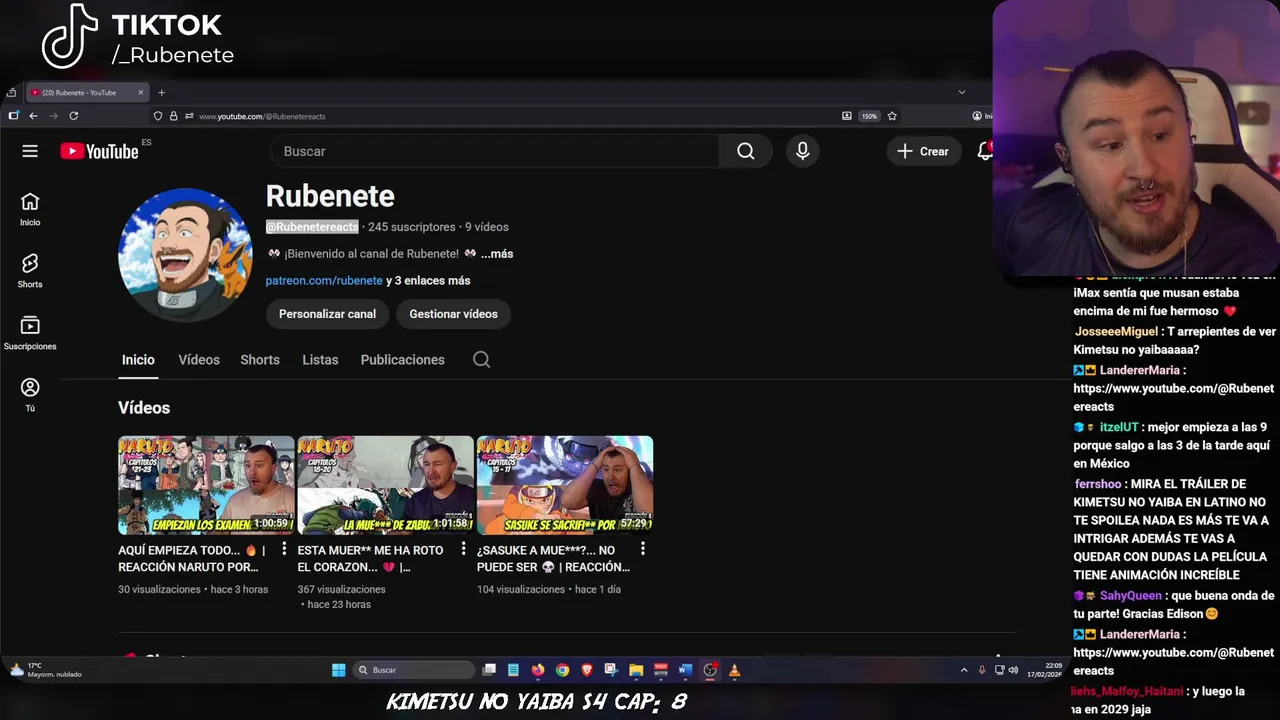Open options for AQUÍ EMPIEZA TODO video
This screenshot has width=1280, height=720.
pyautogui.click(x=284, y=549)
